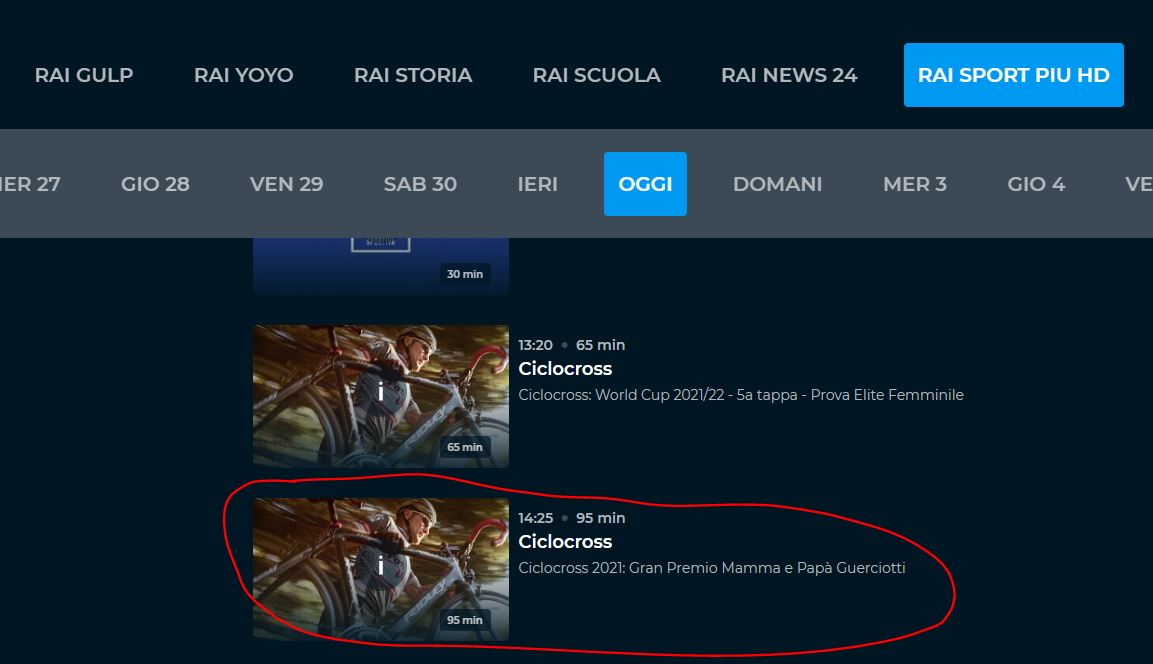The height and width of the screenshot is (664, 1153).
Task: Click the 95 min duration badge on thumbnail
Action: (x=465, y=620)
